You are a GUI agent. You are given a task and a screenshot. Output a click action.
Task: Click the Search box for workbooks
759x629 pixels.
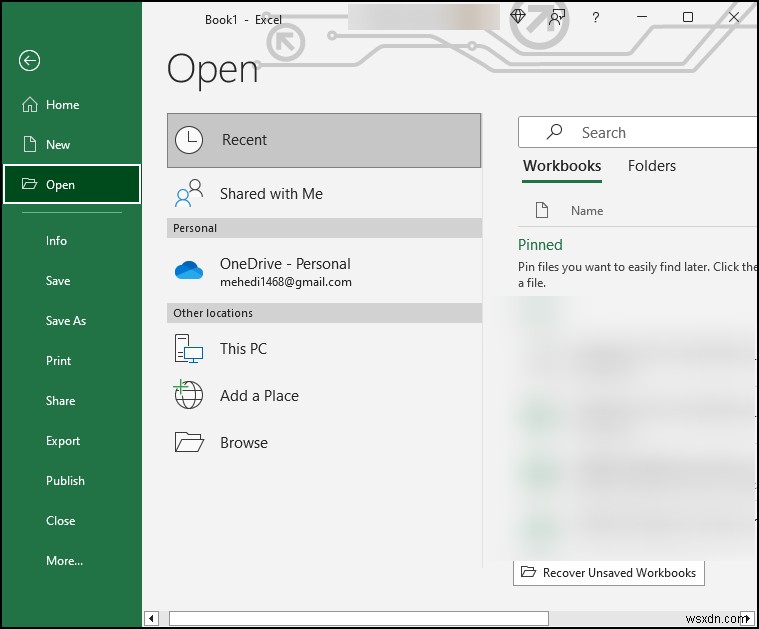coord(638,132)
